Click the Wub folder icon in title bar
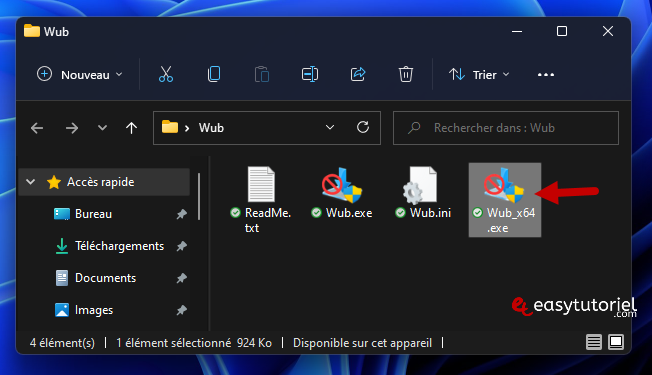 (x=32, y=31)
